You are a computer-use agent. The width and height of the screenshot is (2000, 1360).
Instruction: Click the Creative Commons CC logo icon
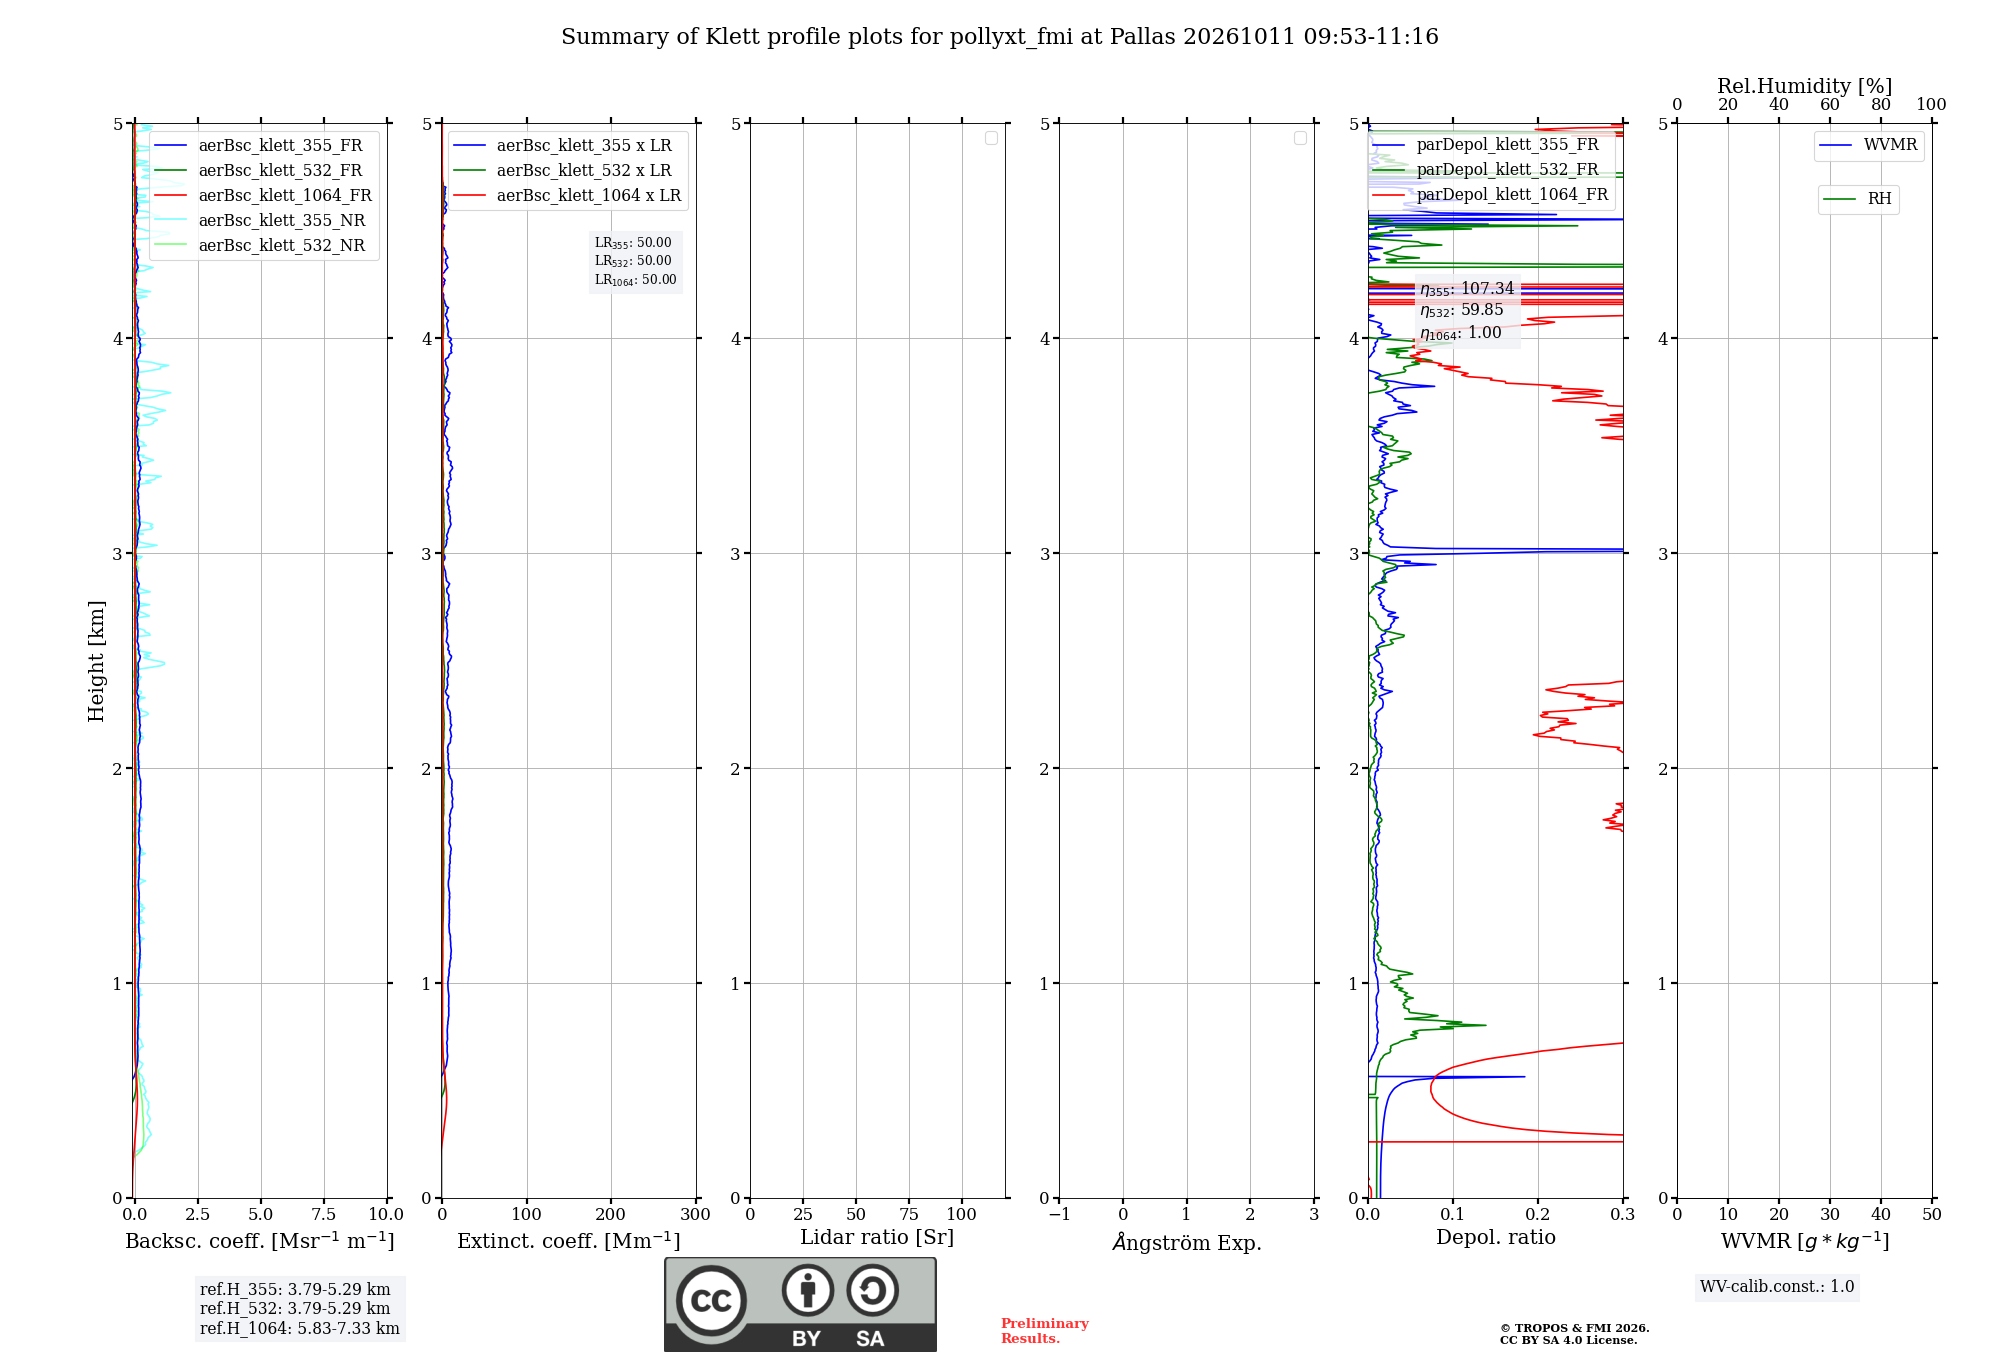[711, 1300]
